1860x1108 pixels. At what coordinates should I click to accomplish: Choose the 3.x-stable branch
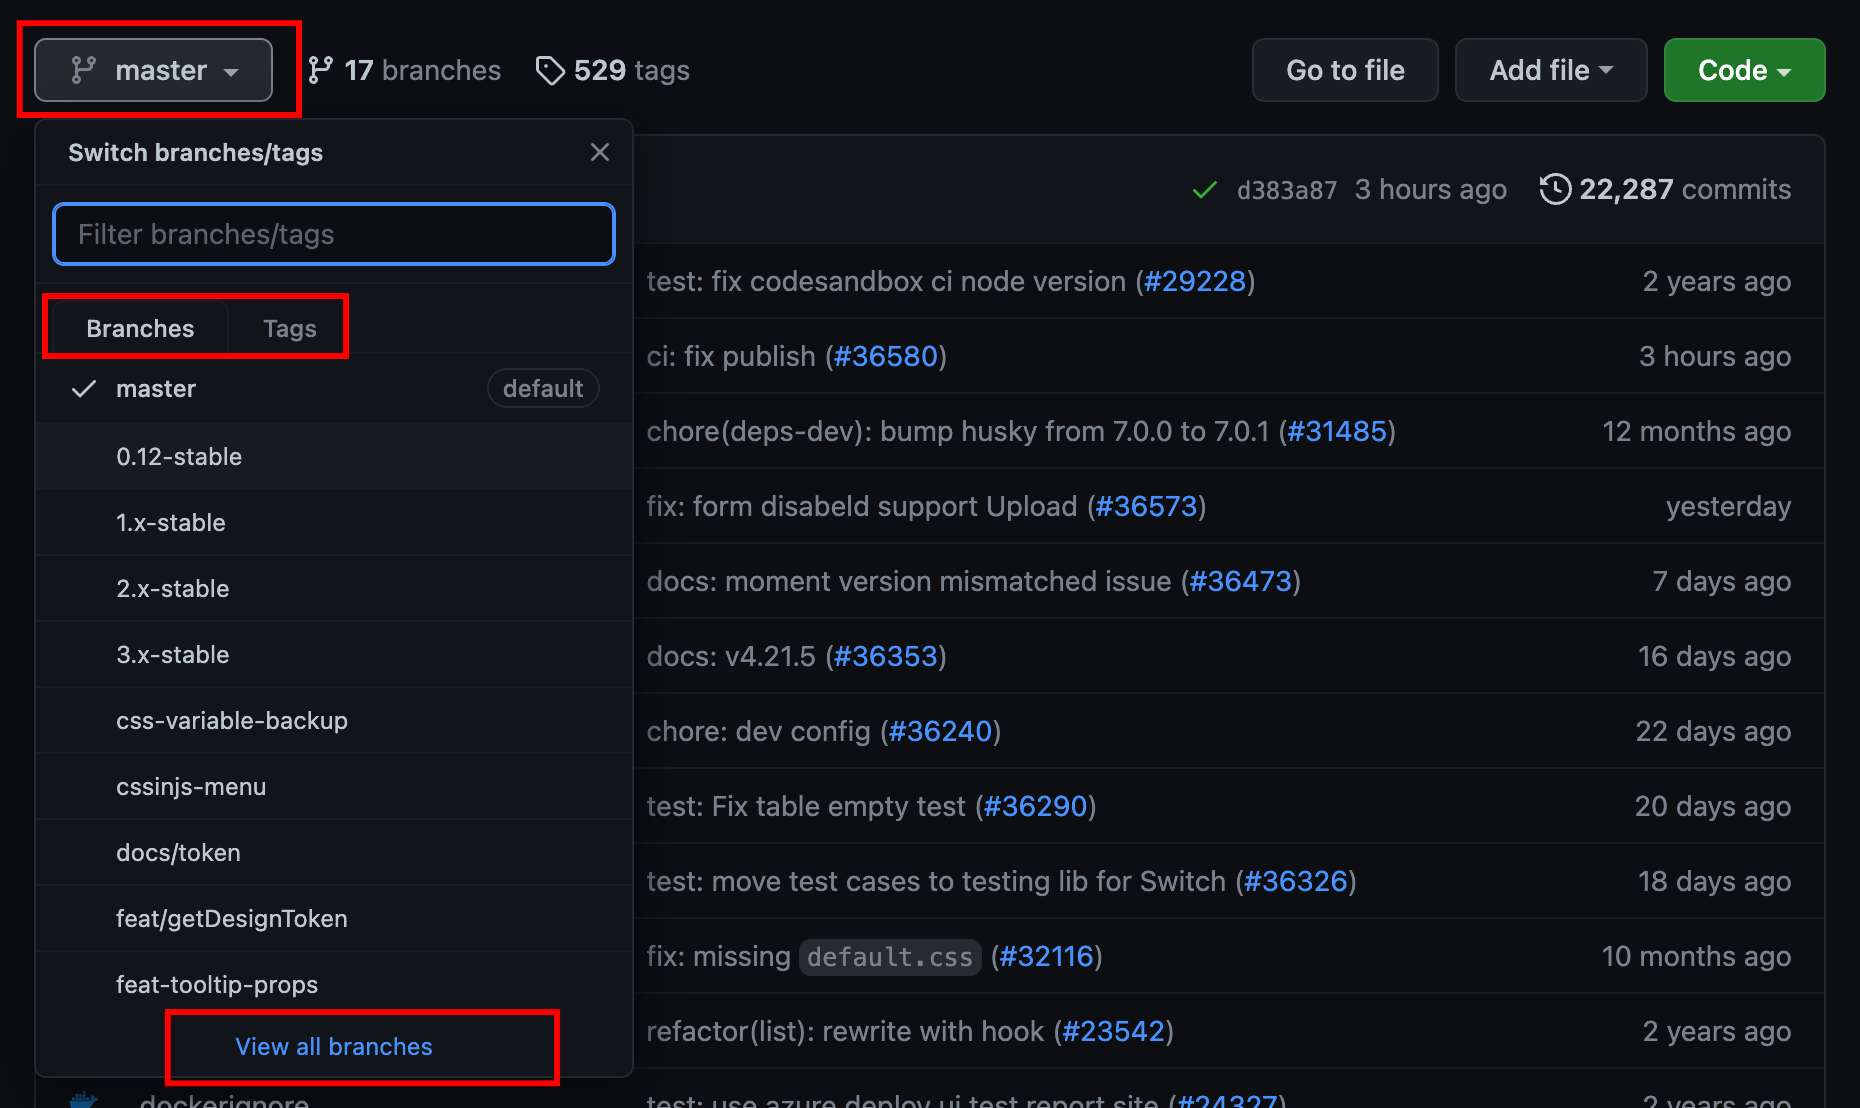[173, 655]
